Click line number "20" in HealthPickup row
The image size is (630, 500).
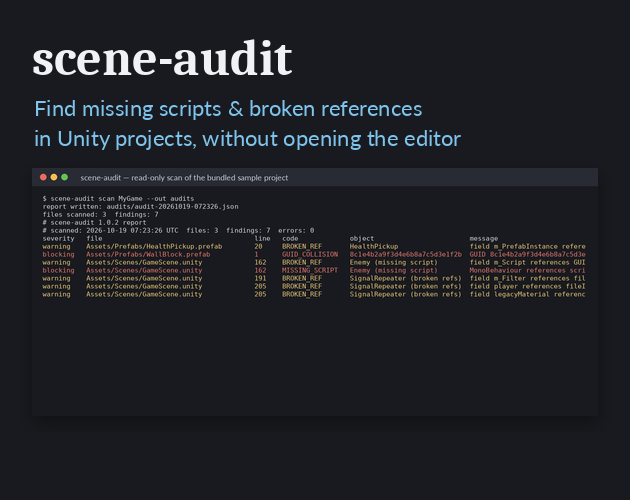258,246
